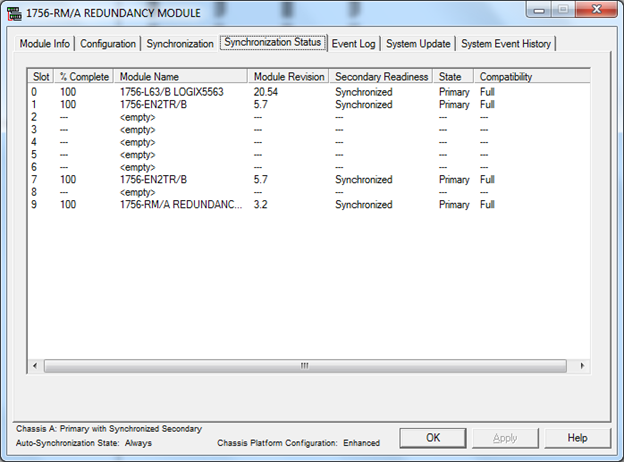Click the Full compatibility value in slot 1
624x462 pixels.
[x=487, y=105]
